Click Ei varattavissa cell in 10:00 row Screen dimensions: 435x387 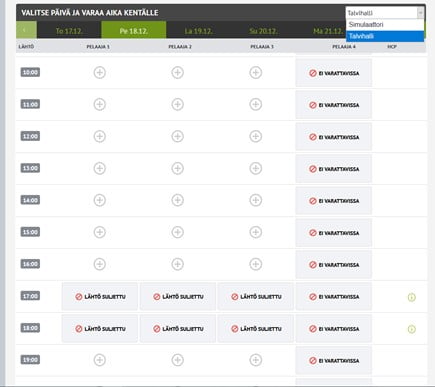334,73
